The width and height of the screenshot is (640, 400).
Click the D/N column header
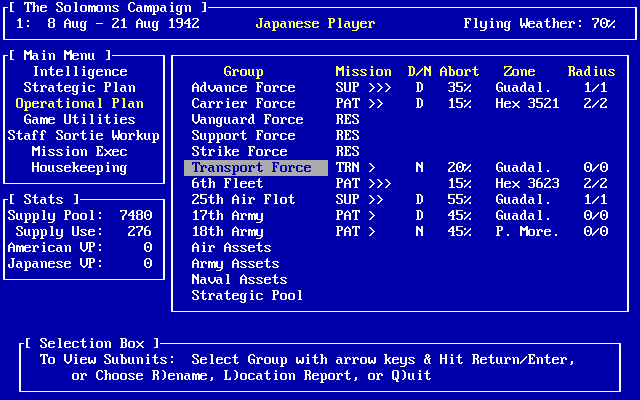pyautogui.click(x=420, y=71)
